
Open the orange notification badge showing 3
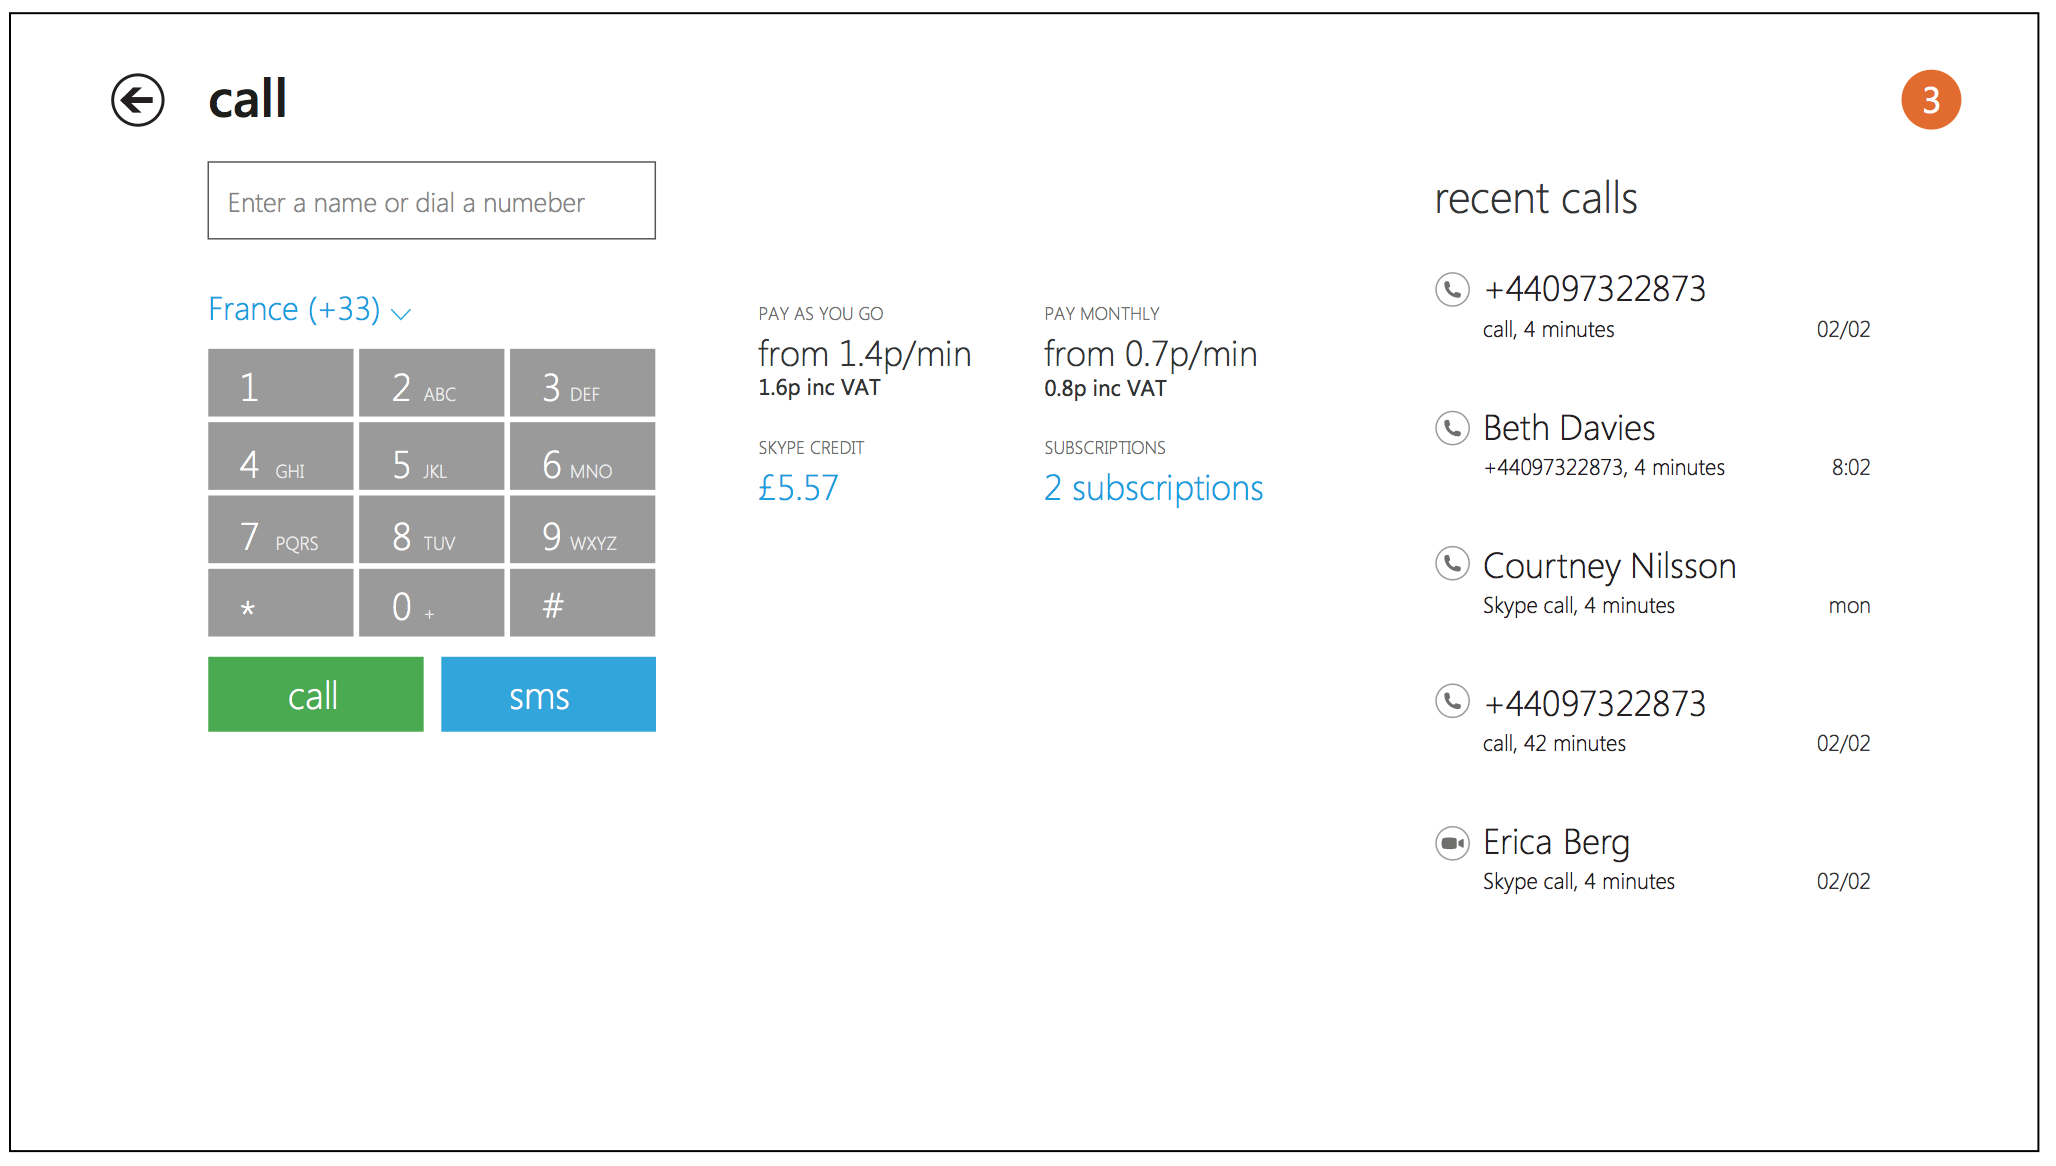(1930, 100)
